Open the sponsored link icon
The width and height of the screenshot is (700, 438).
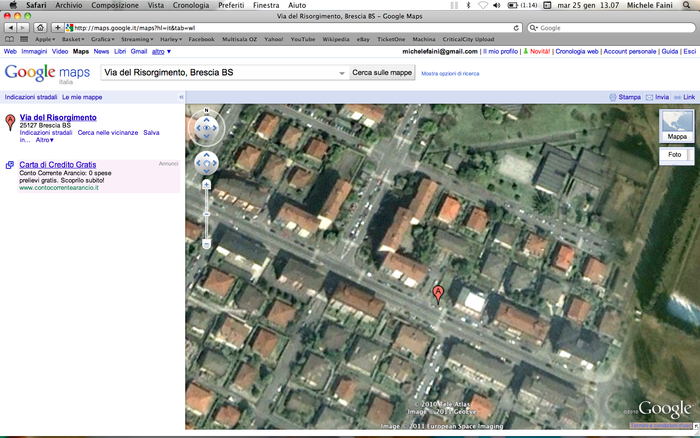9,165
